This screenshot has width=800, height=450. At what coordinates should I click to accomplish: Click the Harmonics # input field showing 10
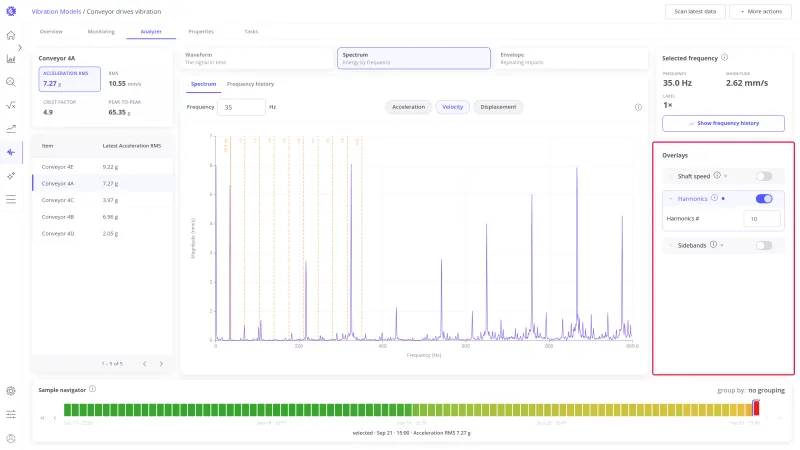point(762,218)
